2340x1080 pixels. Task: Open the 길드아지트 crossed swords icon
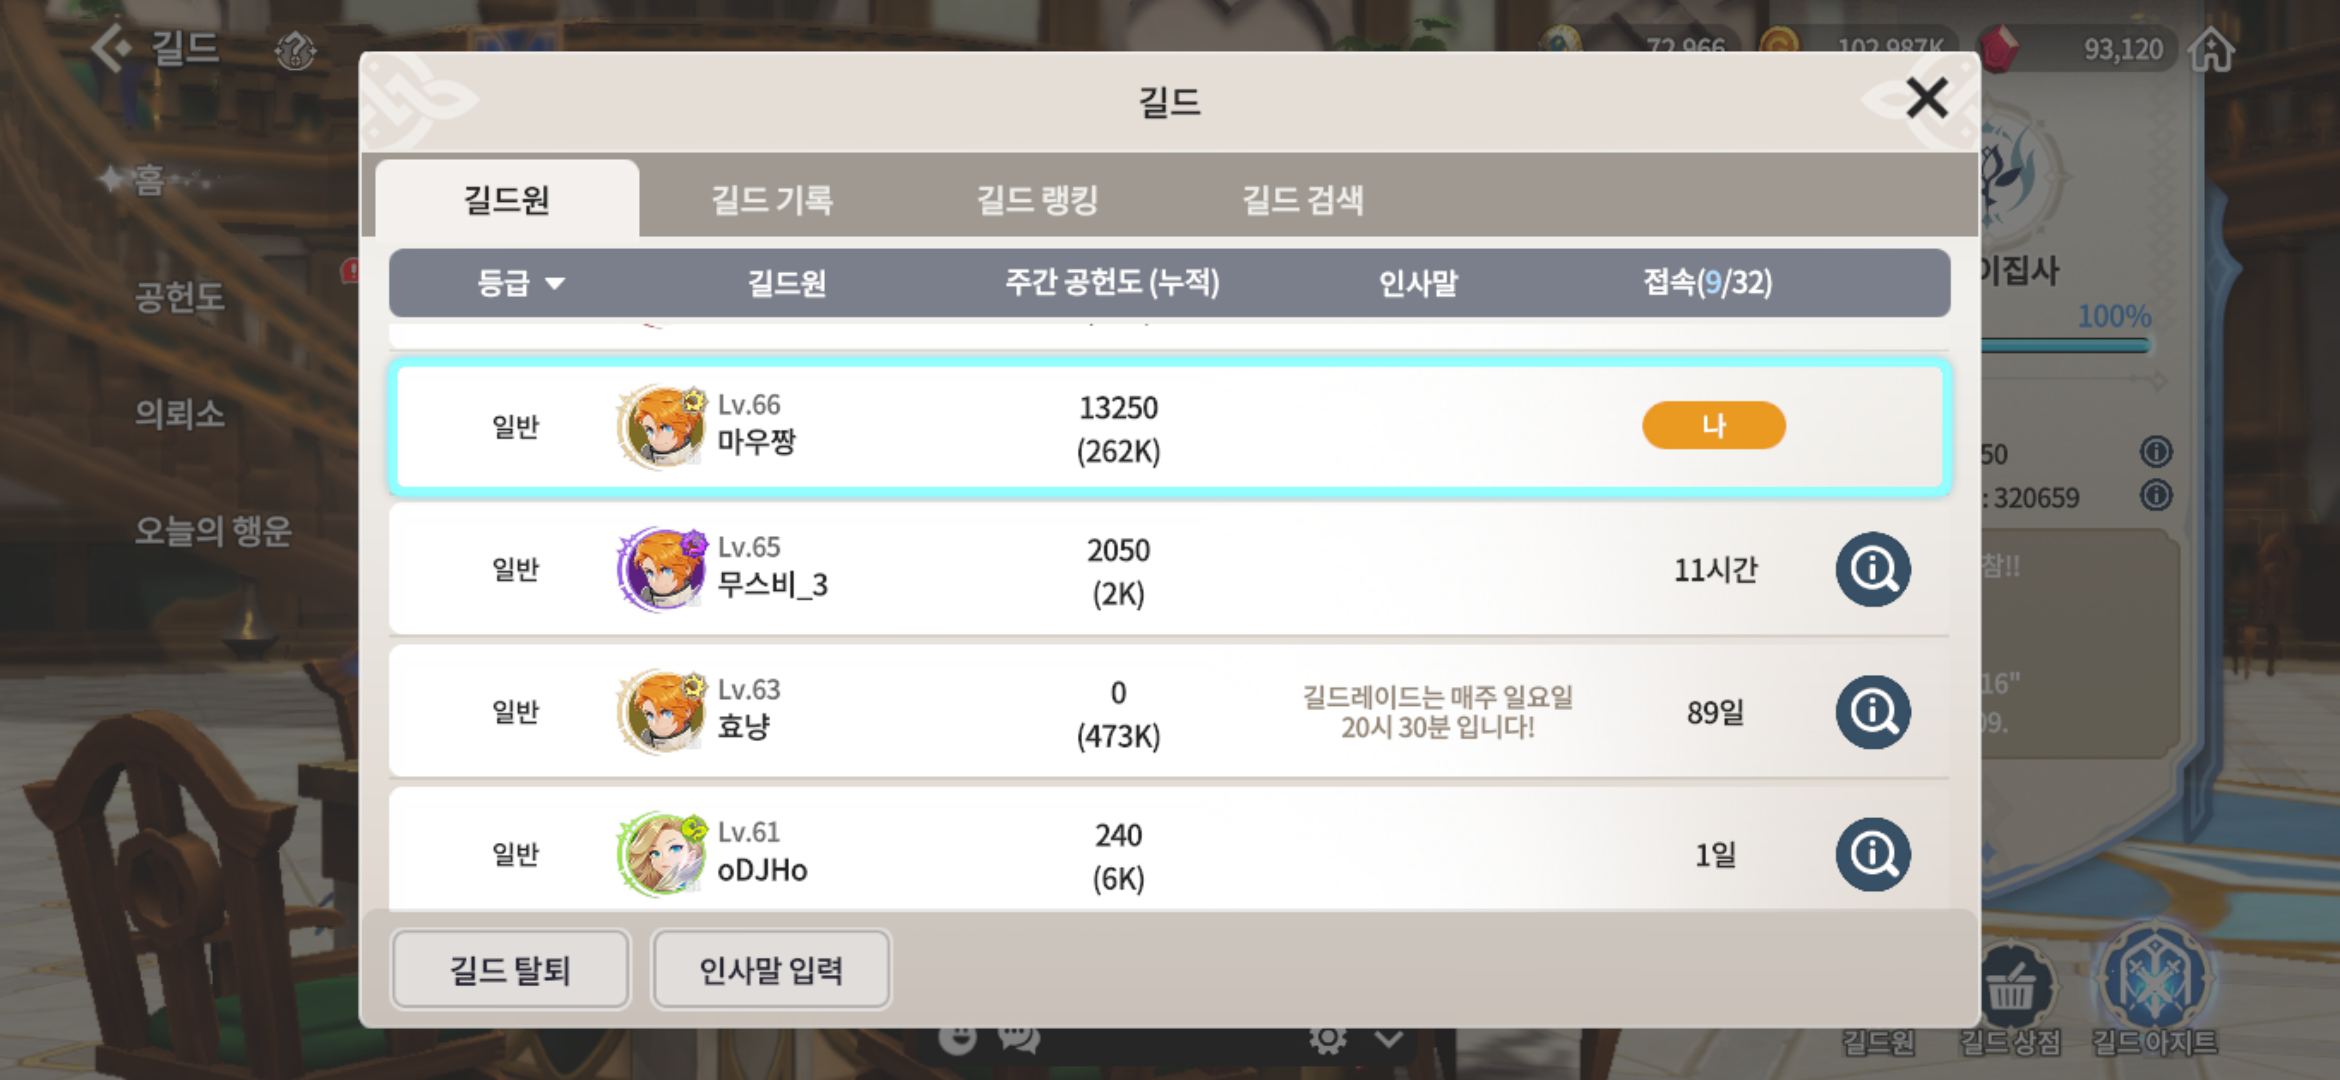(2155, 980)
